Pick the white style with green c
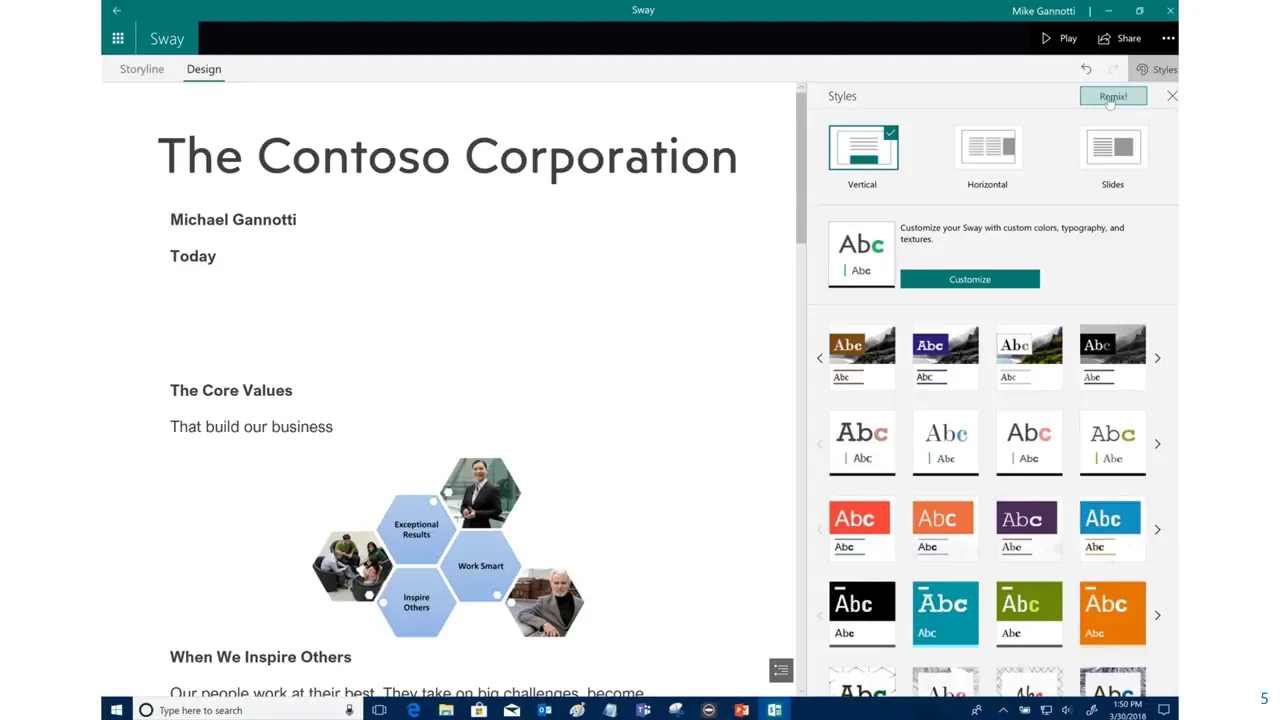 click(x=1113, y=443)
